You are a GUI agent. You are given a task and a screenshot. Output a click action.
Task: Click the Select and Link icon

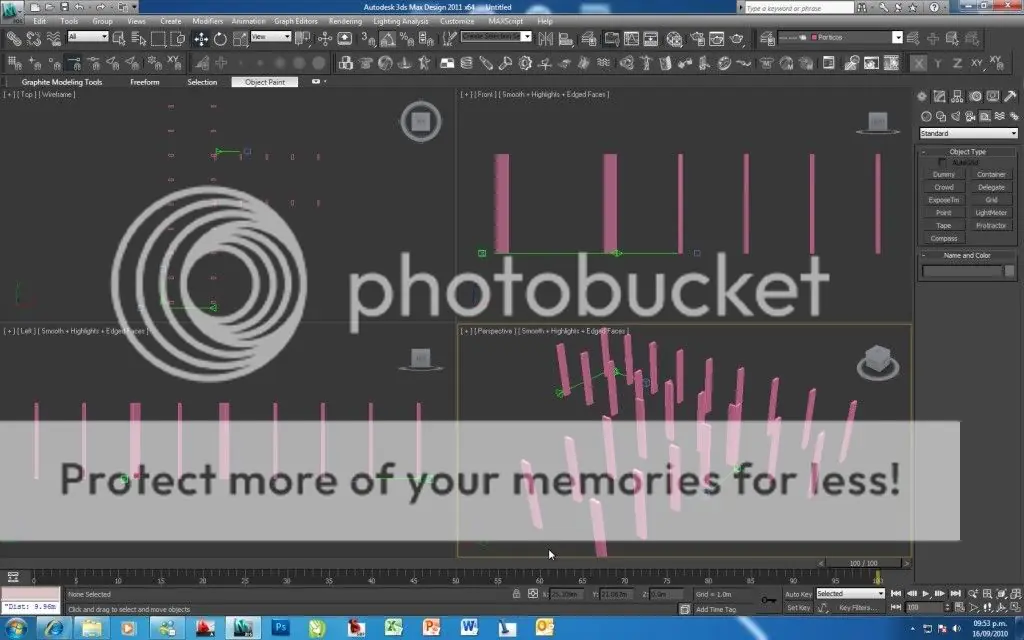(x=14, y=39)
